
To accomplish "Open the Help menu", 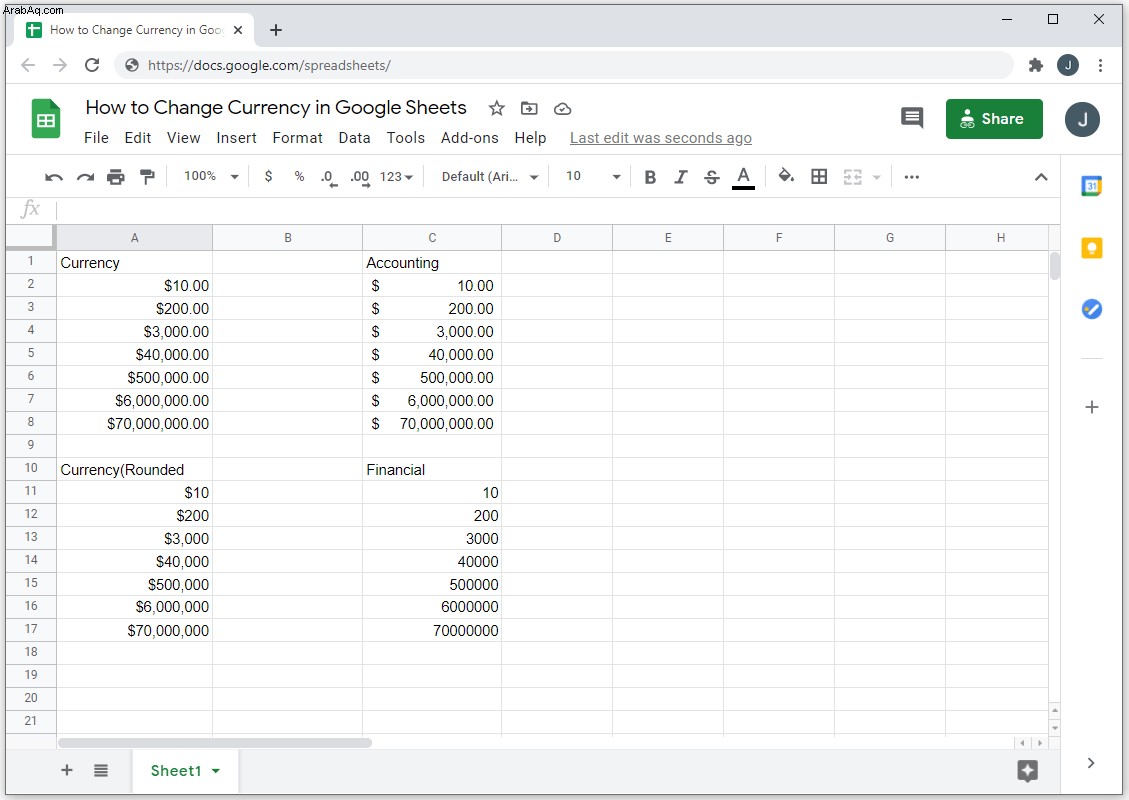I will [x=530, y=138].
